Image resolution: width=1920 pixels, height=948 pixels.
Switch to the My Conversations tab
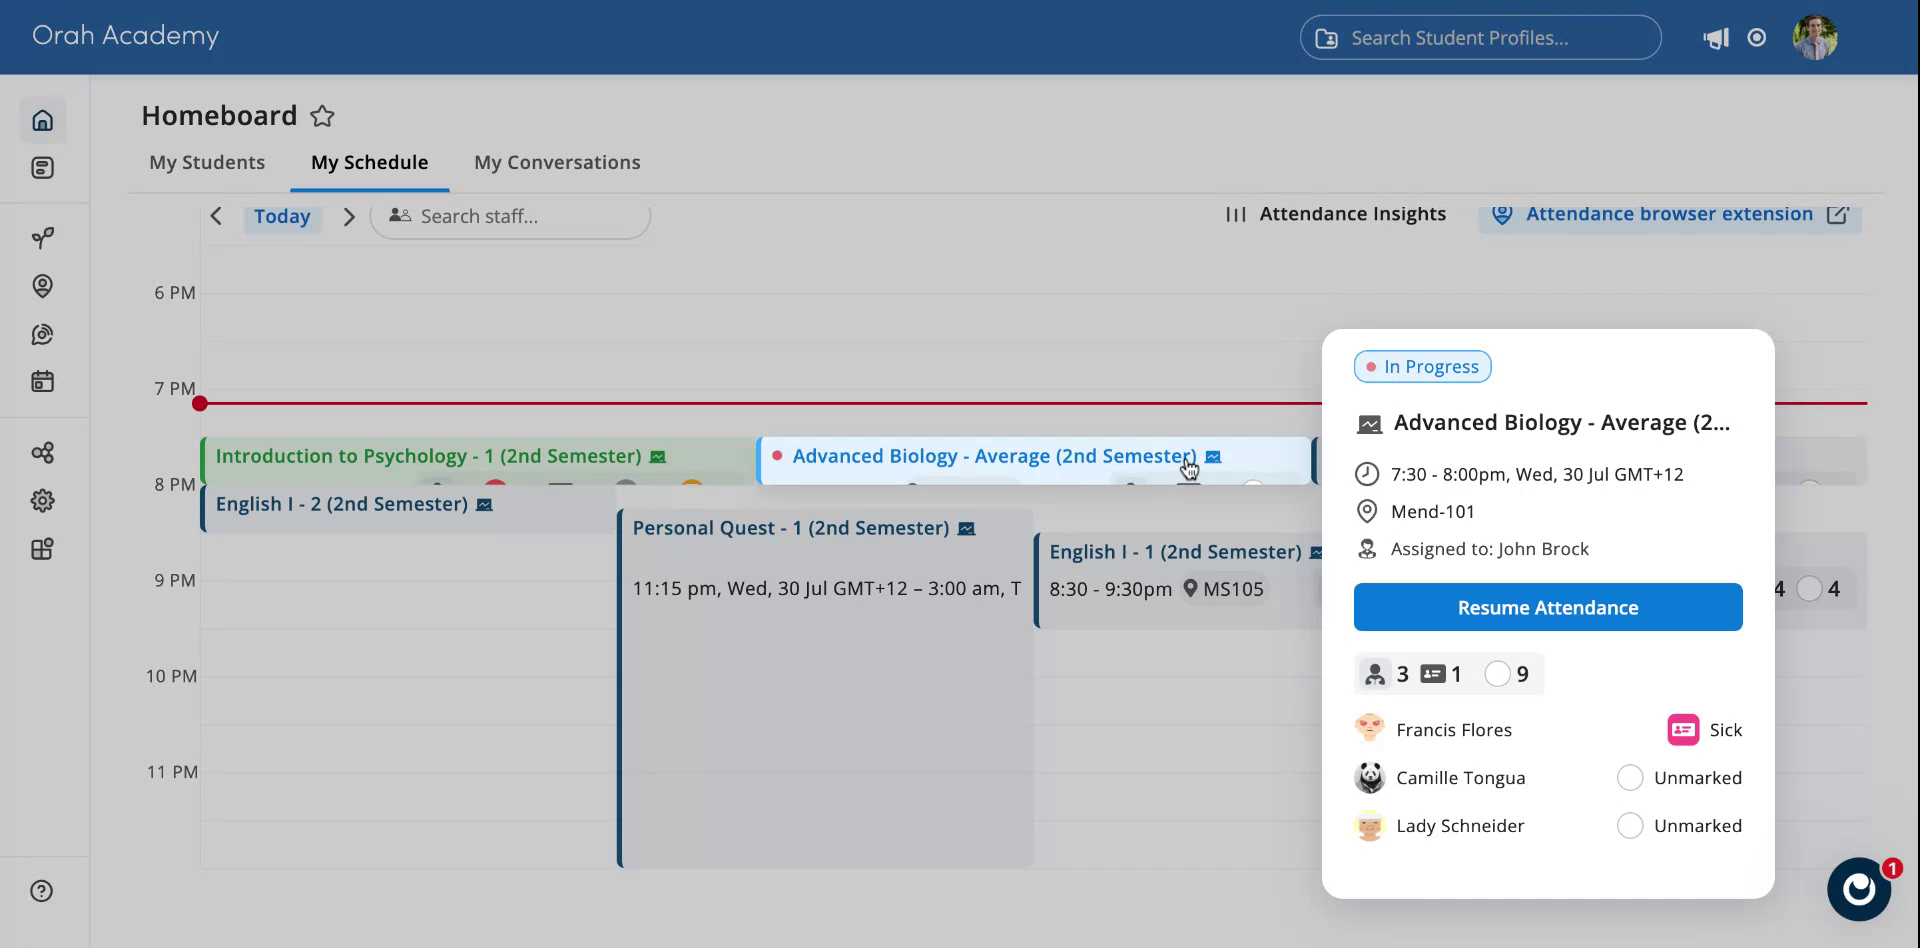(x=557, y=162)
